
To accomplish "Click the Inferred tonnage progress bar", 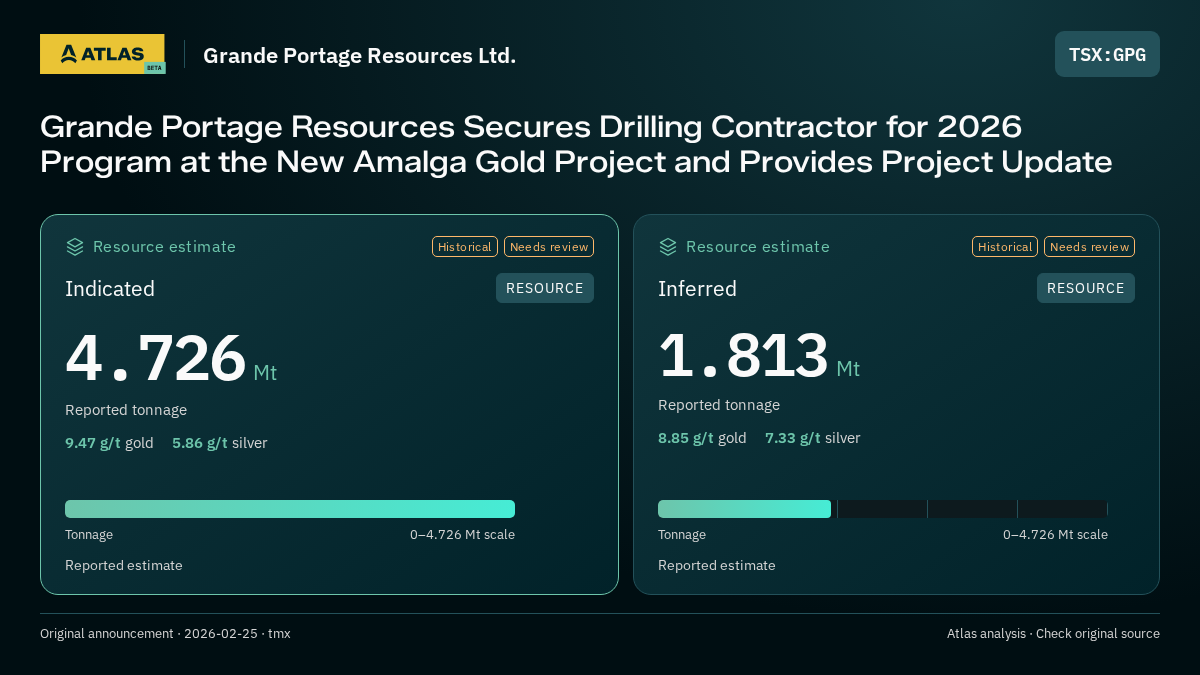I will pos(883,509).
